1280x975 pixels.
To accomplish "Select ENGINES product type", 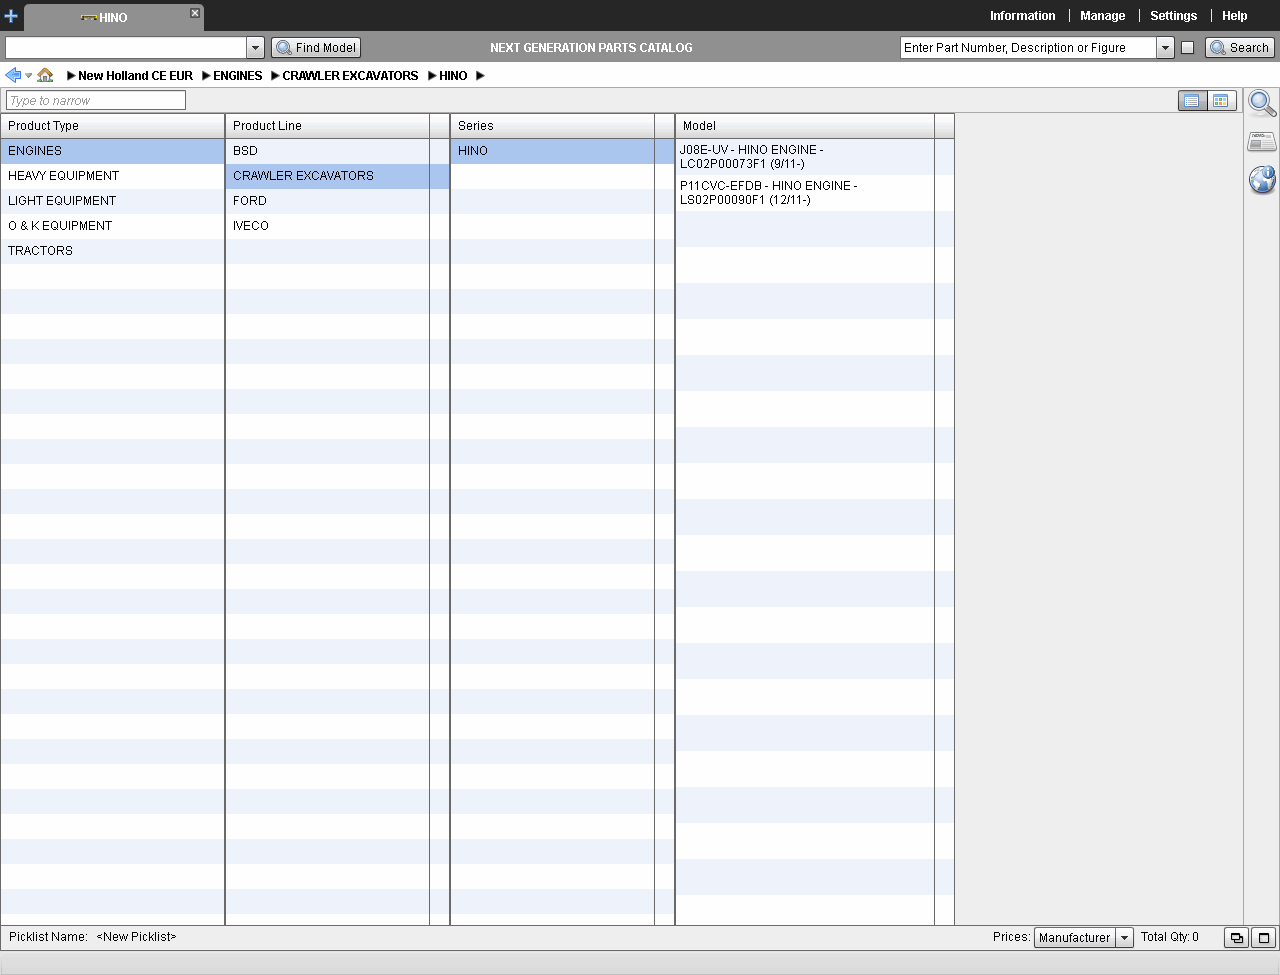I will 112,151.
